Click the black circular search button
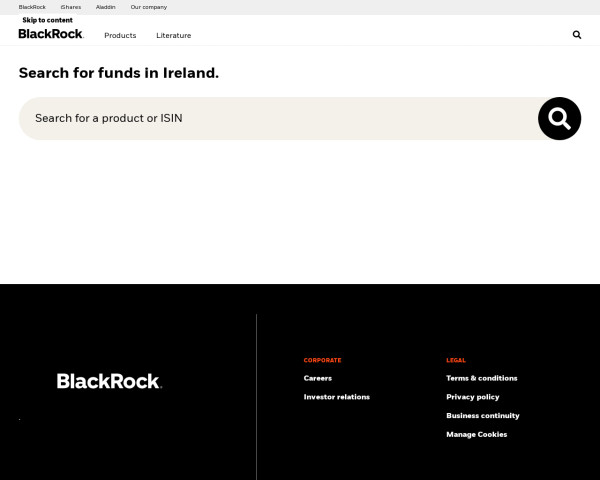 [x=559, y=119]
